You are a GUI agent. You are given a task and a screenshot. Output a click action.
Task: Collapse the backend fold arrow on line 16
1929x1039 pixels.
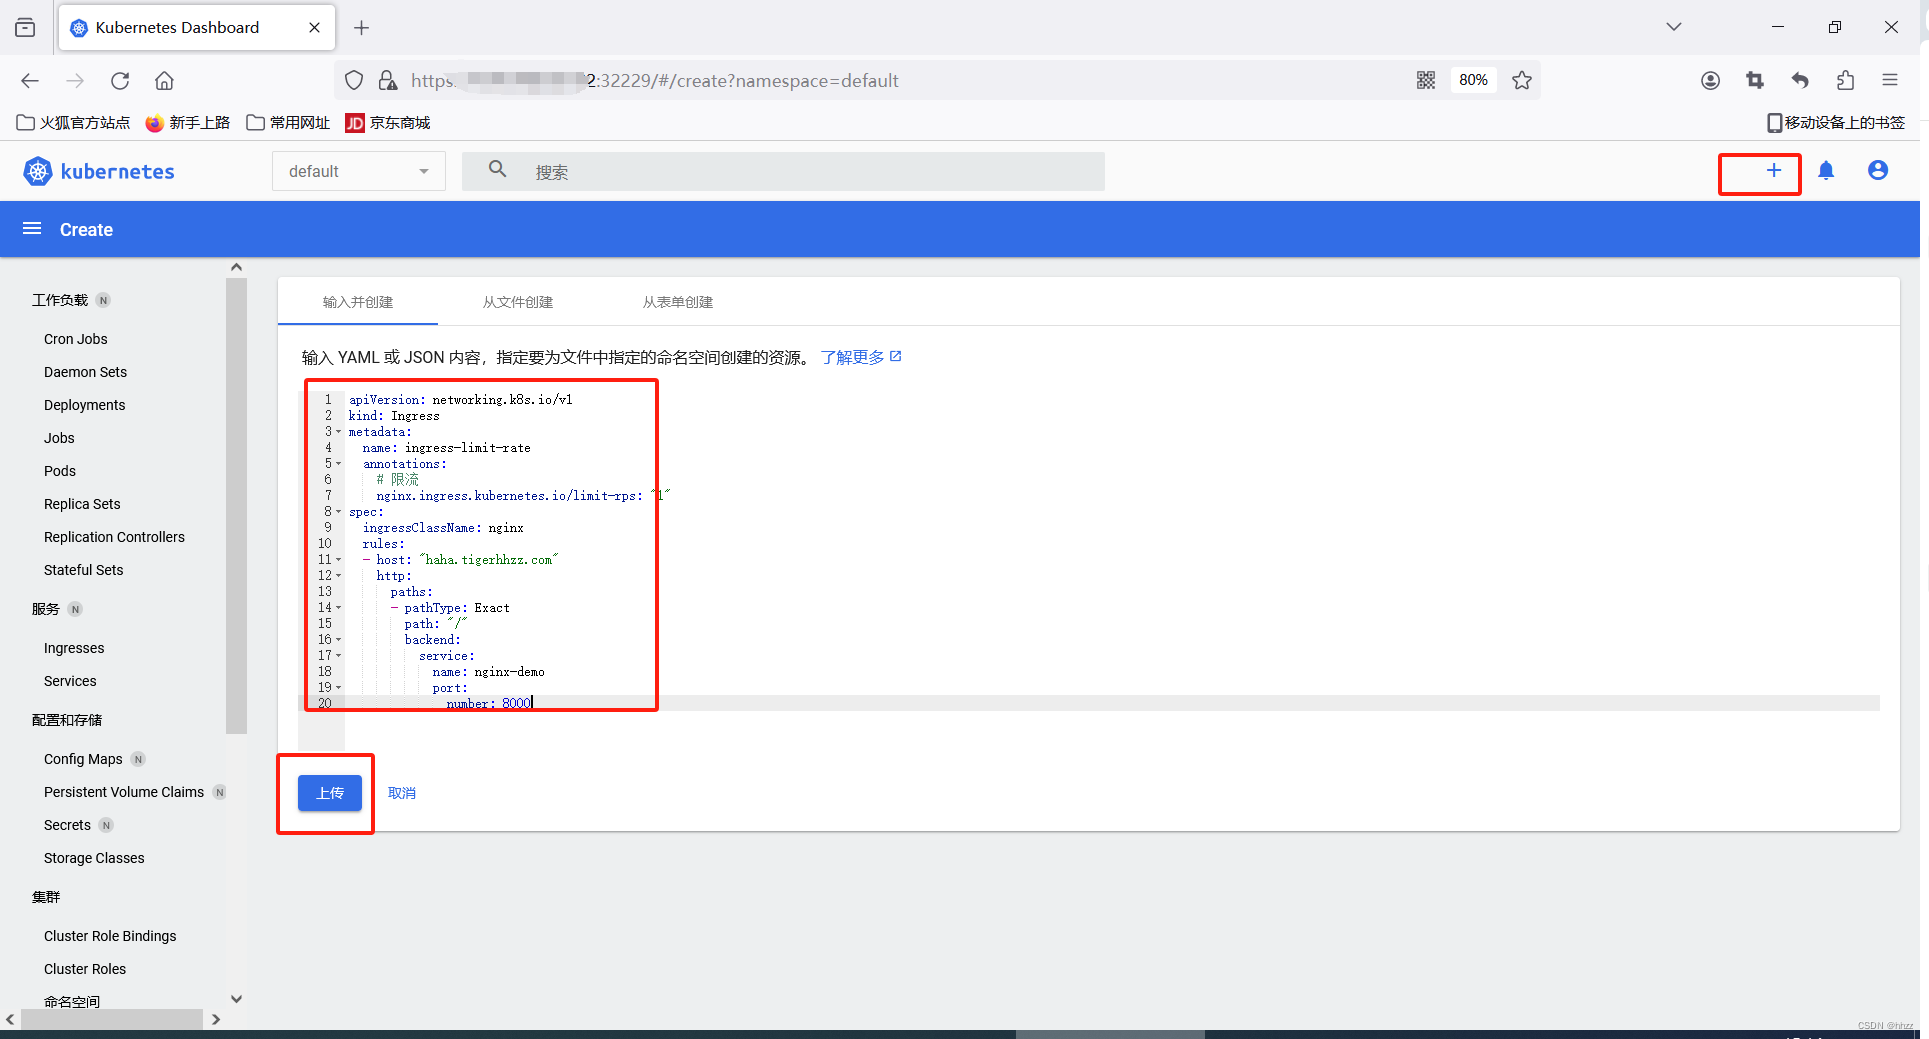pyautogui.click(x=339, y=640)
